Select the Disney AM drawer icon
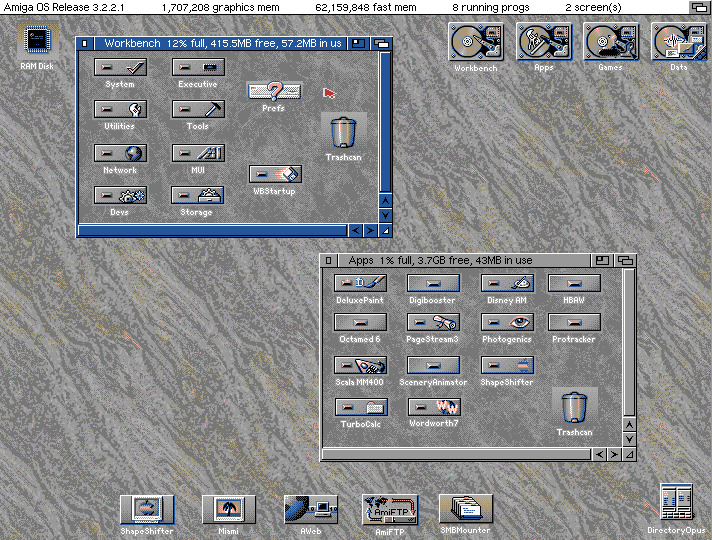The width and height of the screenshot is (712, 540). (x=507, y=283)
